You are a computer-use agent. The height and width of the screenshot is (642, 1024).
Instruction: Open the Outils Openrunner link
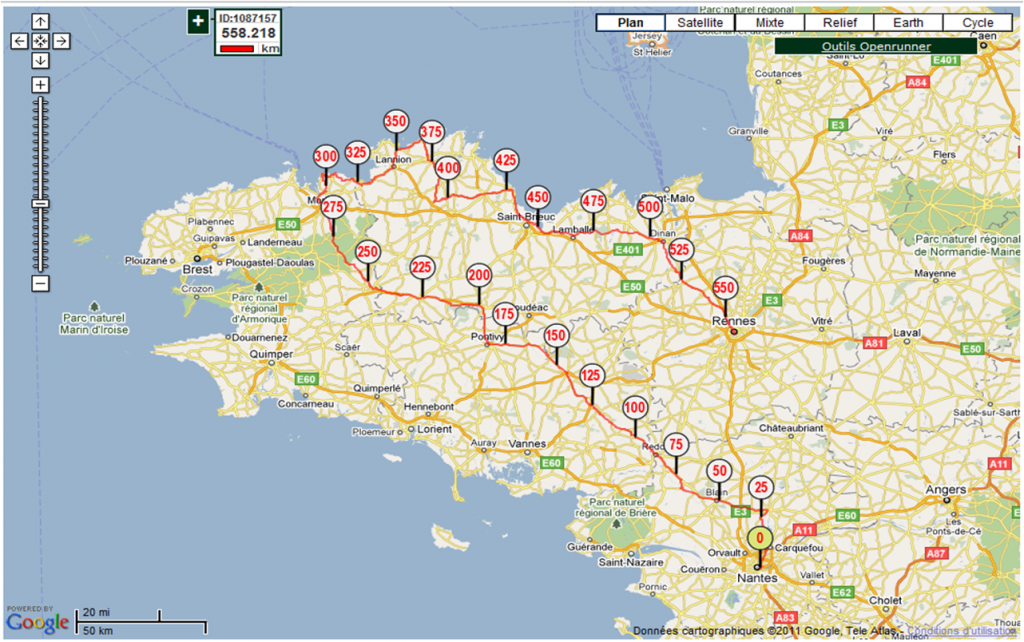[x=875, y=47]
